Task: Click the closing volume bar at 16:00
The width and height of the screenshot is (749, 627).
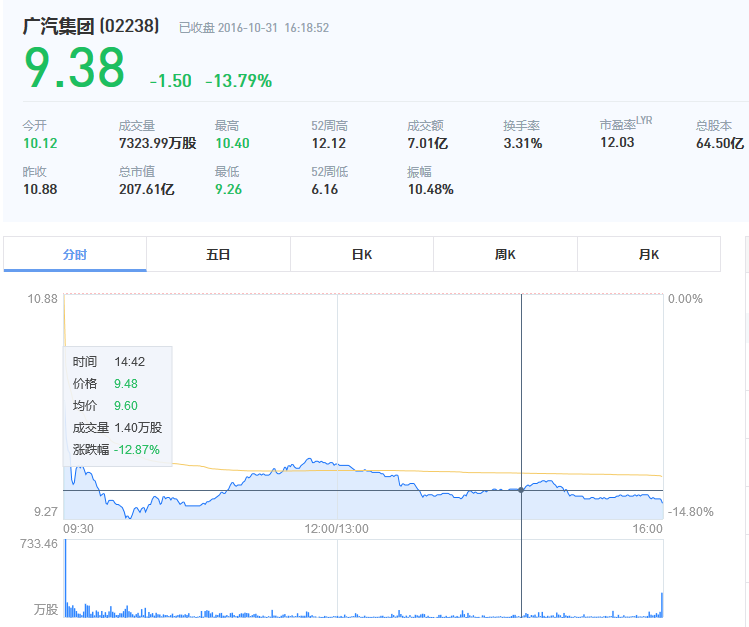Action: 662,605
